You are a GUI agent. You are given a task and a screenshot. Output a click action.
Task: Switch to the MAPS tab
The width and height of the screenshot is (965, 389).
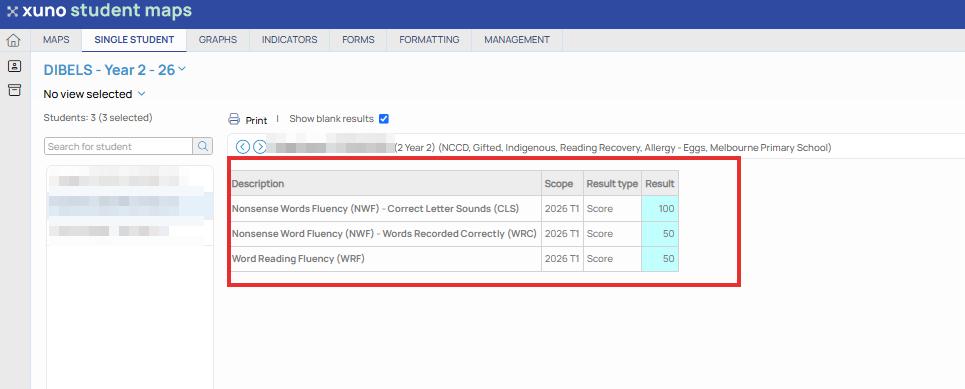tap(56, 40)
